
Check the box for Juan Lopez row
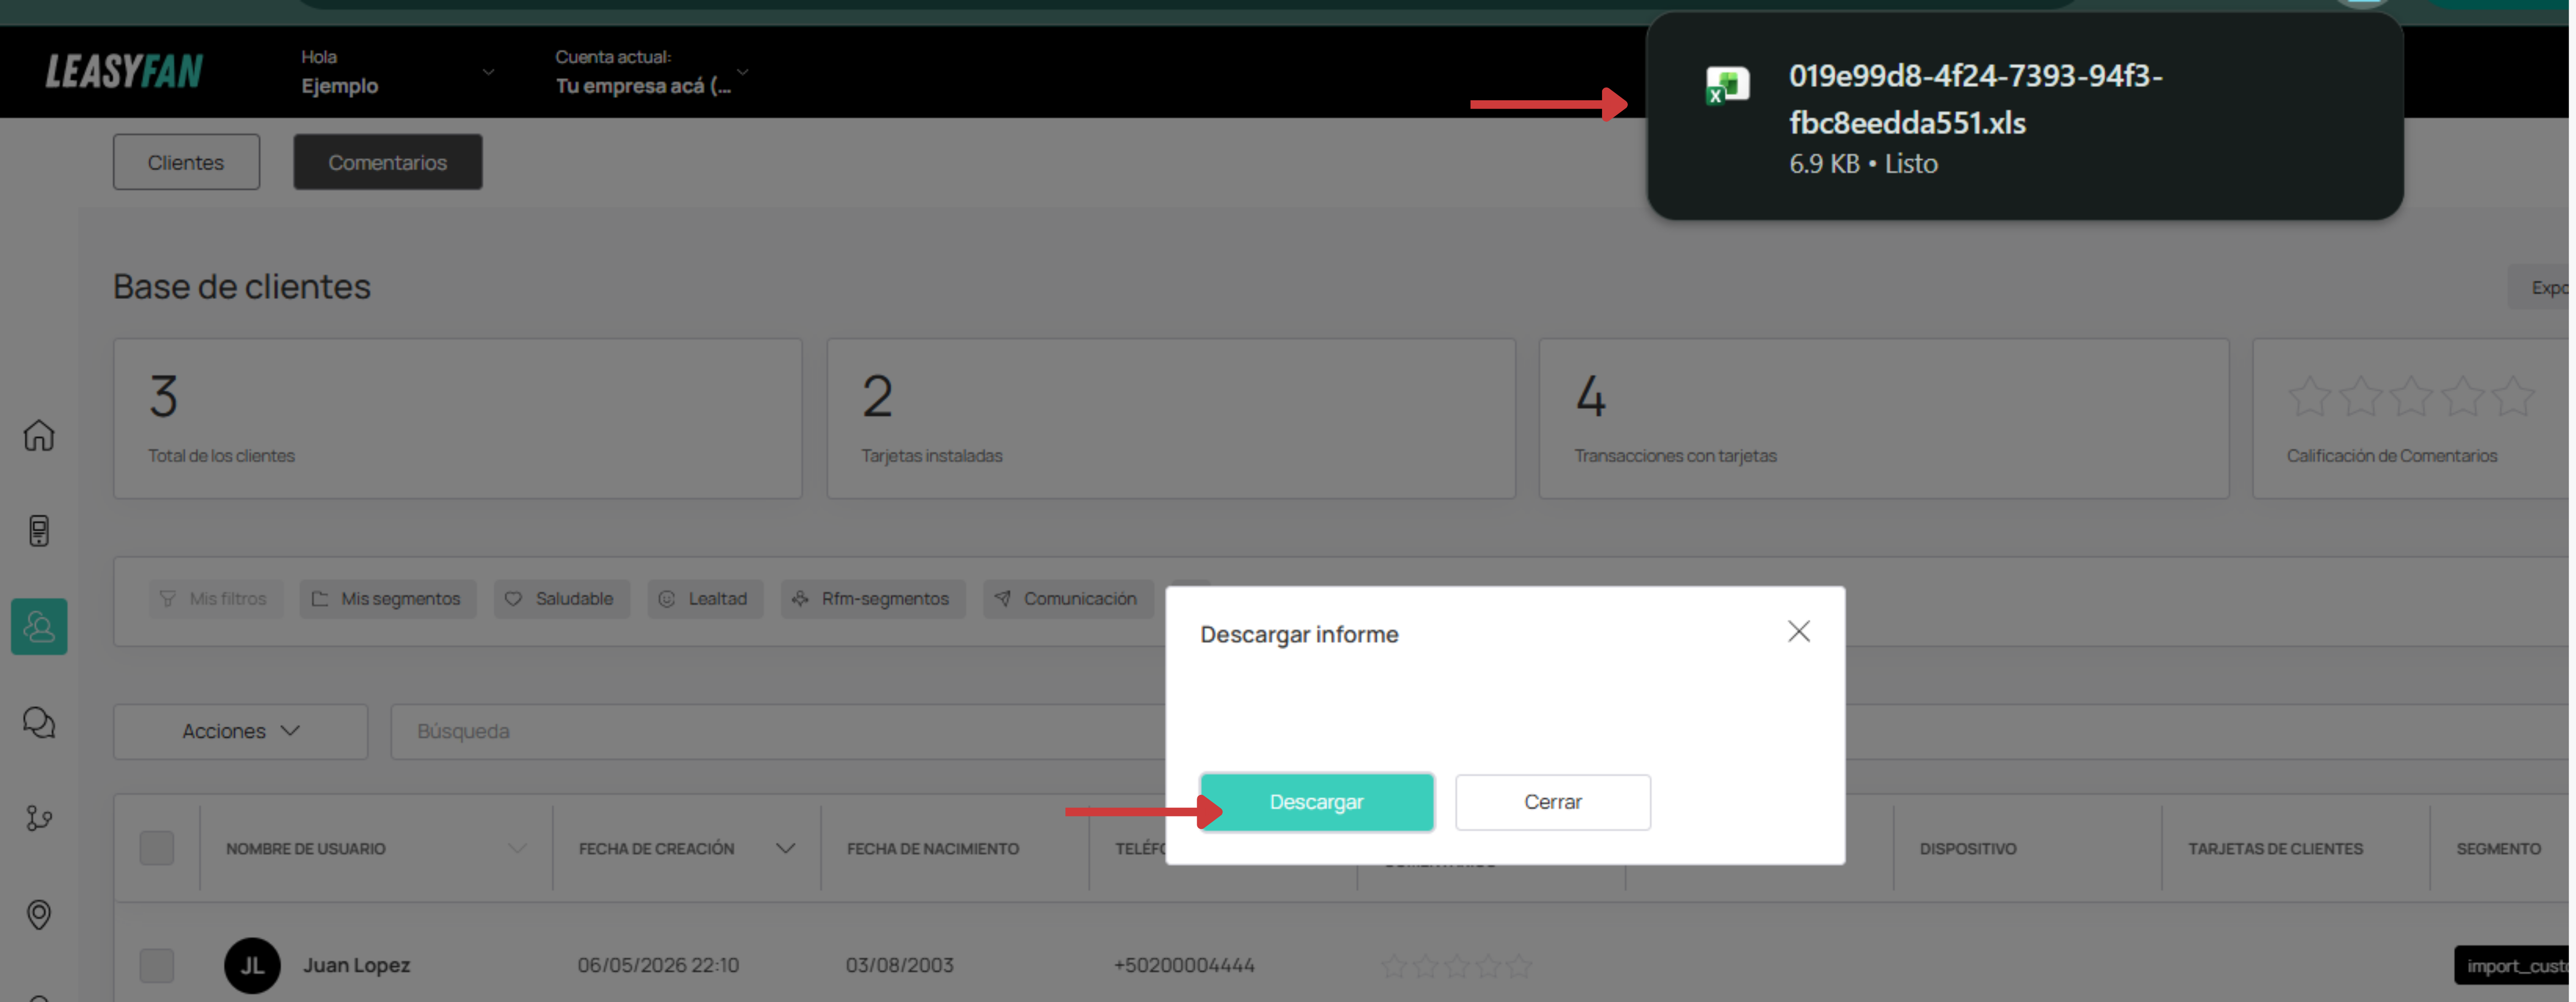point(157,965)
